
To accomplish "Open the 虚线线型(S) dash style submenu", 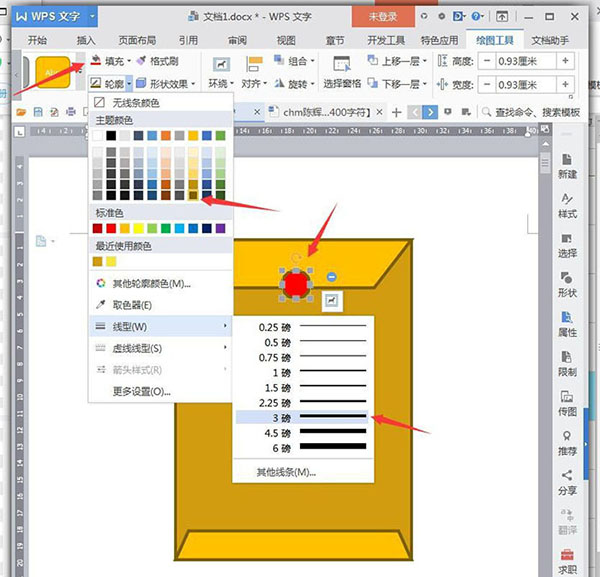I will [161, 348].
